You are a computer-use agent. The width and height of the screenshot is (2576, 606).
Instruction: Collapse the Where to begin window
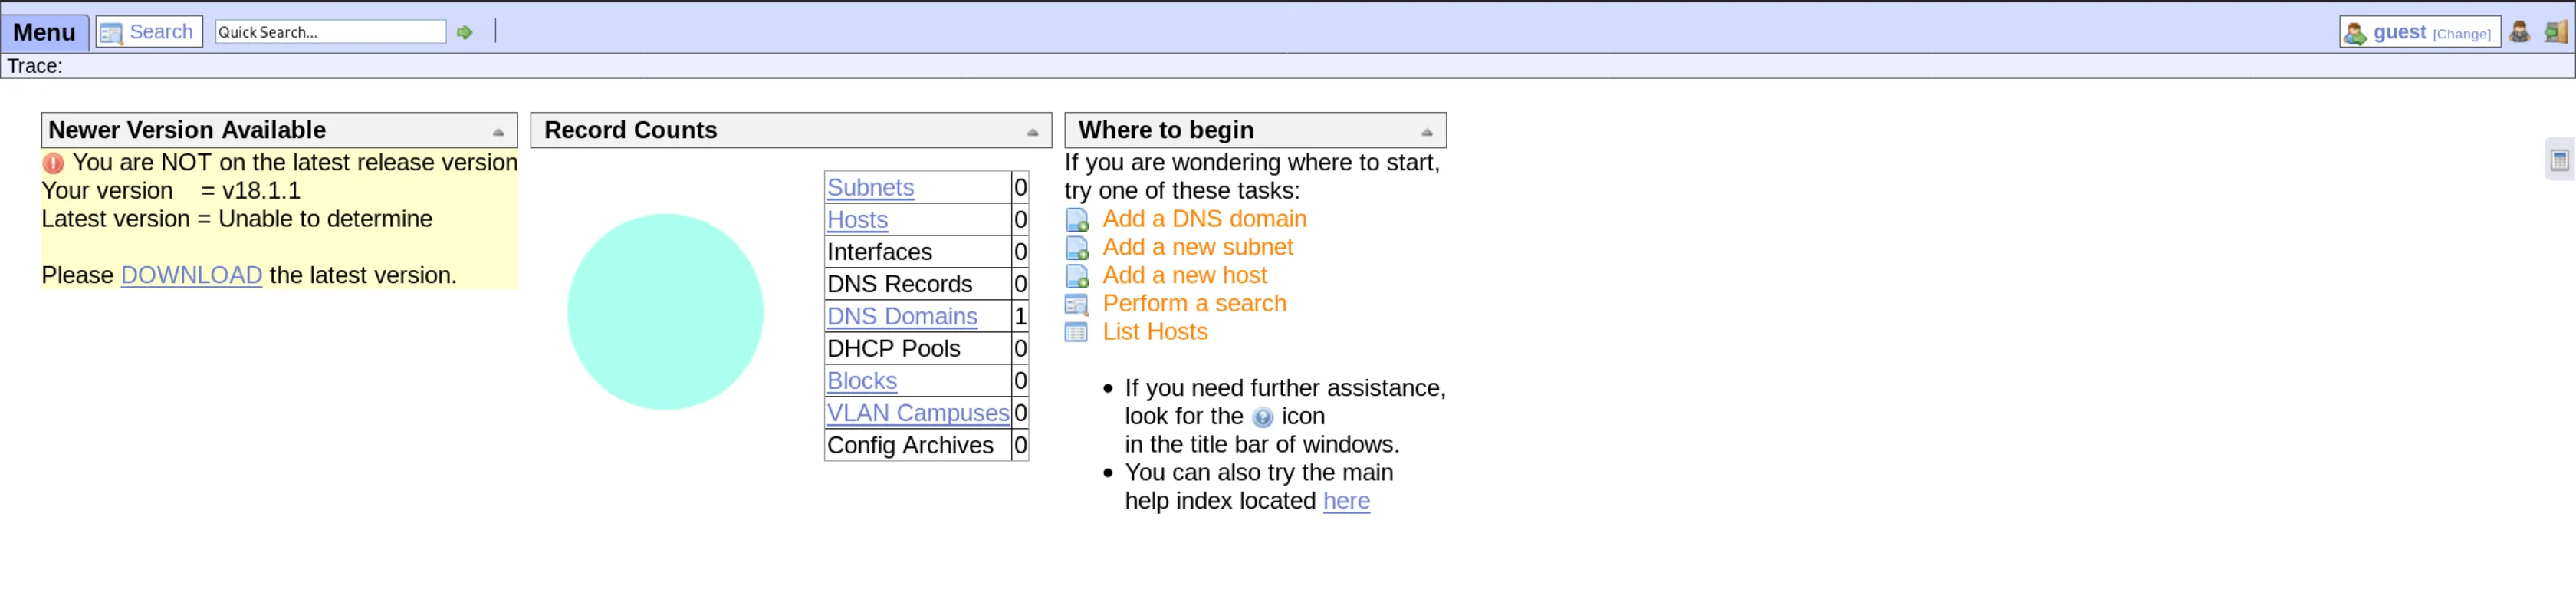point(1427,130)
